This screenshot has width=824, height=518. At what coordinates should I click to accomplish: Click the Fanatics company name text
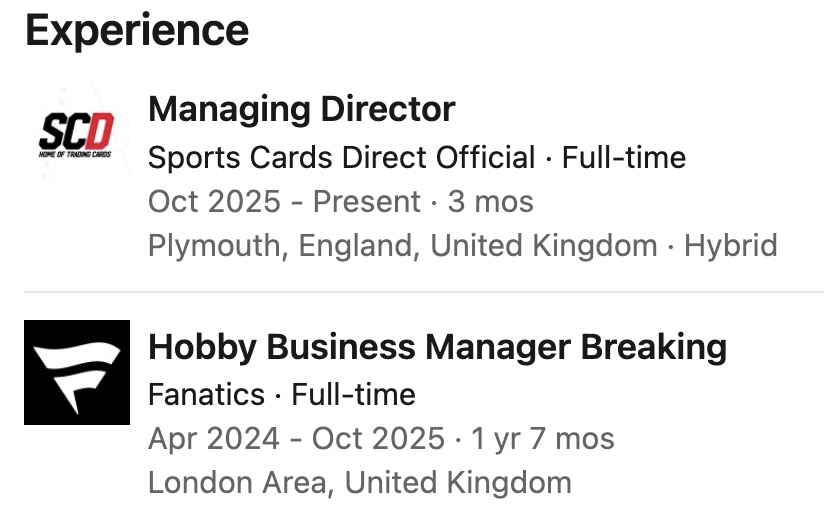206,395
